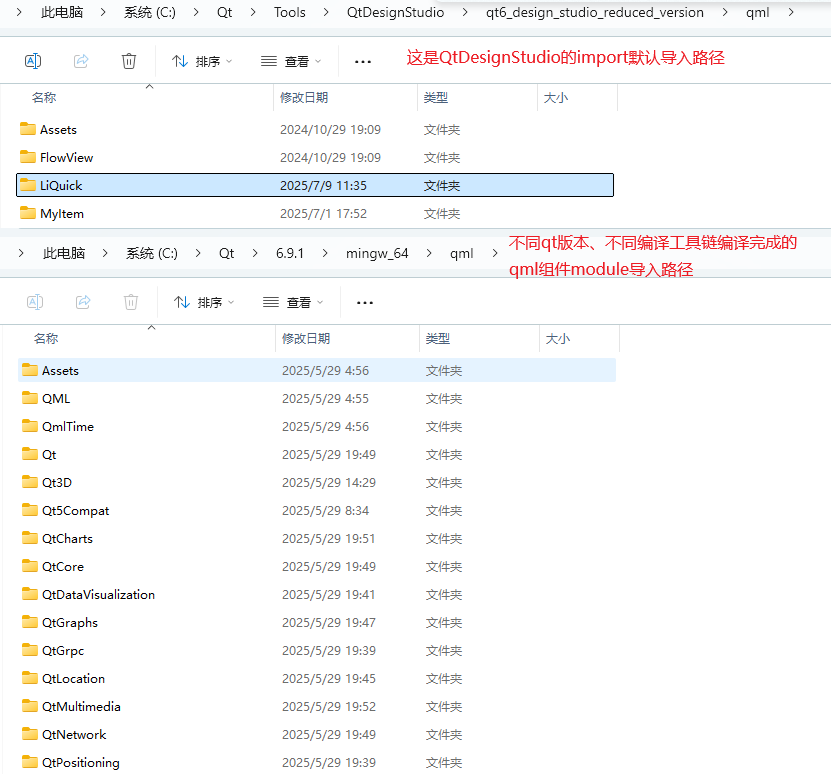The width and height of the screenshot is (831, 774).
Task: Select the QtMultimedia folder icon
Action: point(30,706)
